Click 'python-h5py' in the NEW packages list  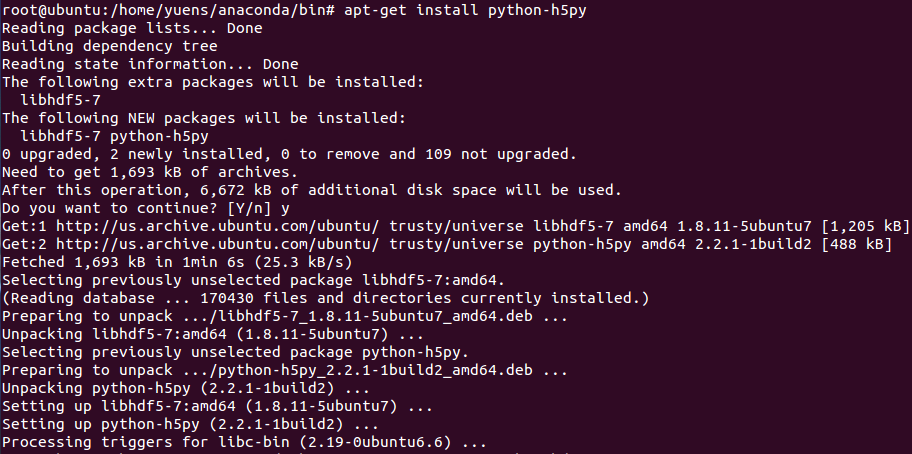[159, 136]
